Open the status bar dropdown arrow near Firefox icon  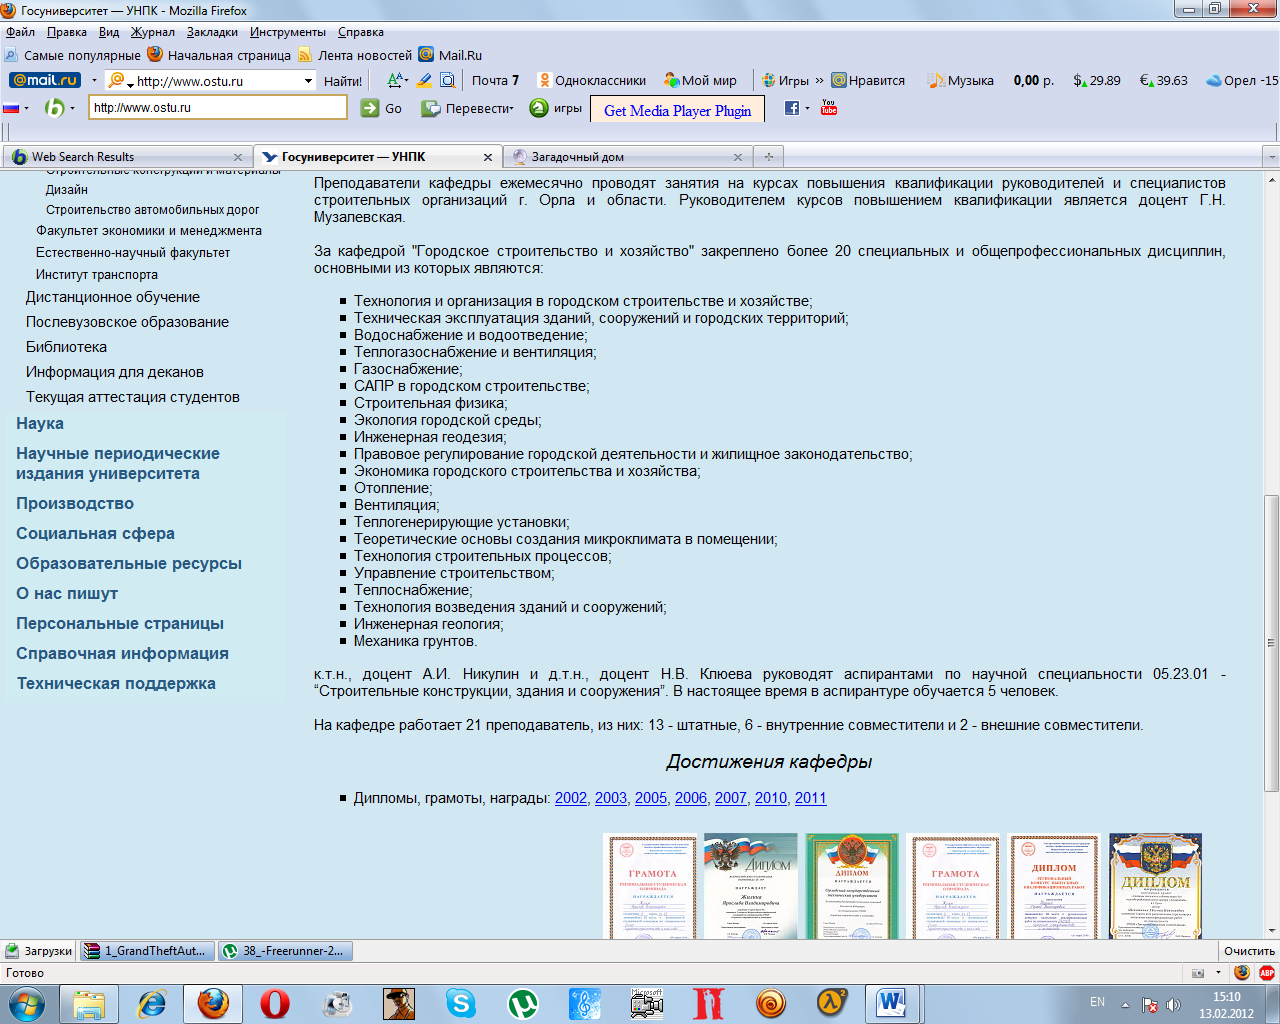tap(1218, 972)
